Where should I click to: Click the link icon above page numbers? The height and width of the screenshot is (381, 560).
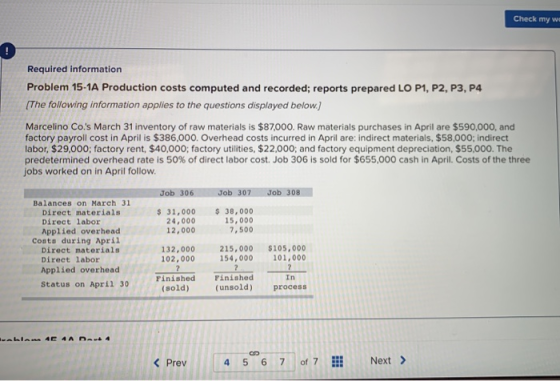click(254, 353)
